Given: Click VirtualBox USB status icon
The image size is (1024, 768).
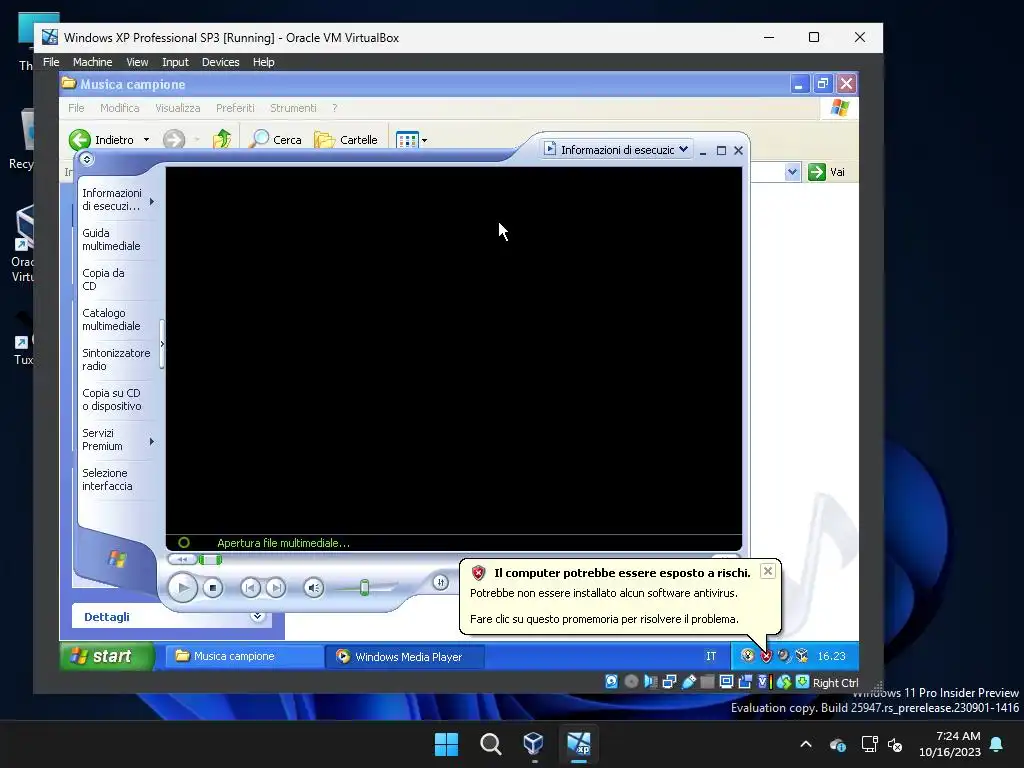Looking at the screenshot, I should 688,682.
